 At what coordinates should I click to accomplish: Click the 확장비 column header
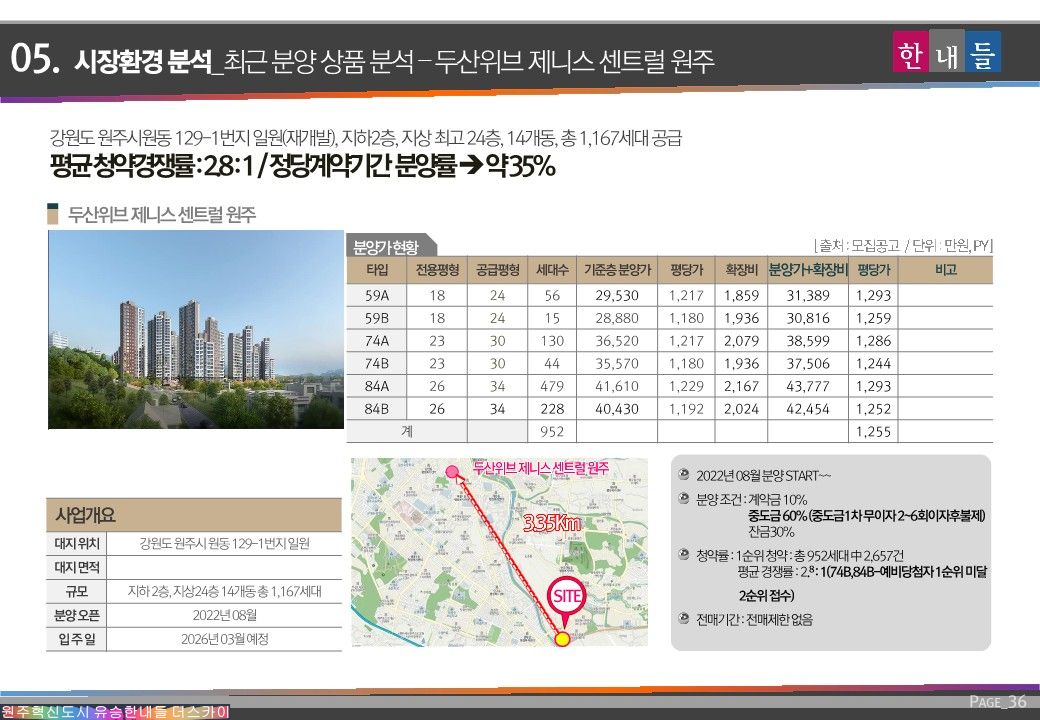pyautogui.click(x=741, y=270)
